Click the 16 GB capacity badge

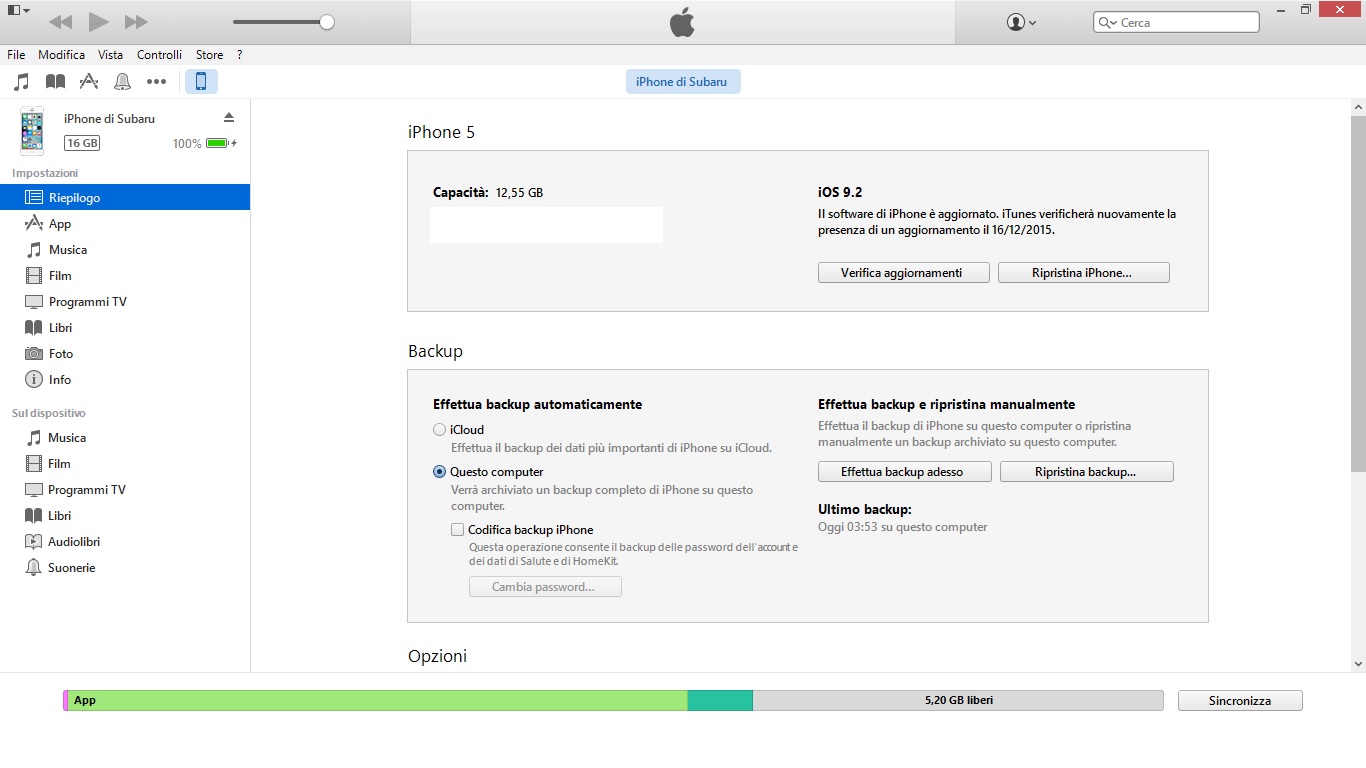click(x=82, y=143)
